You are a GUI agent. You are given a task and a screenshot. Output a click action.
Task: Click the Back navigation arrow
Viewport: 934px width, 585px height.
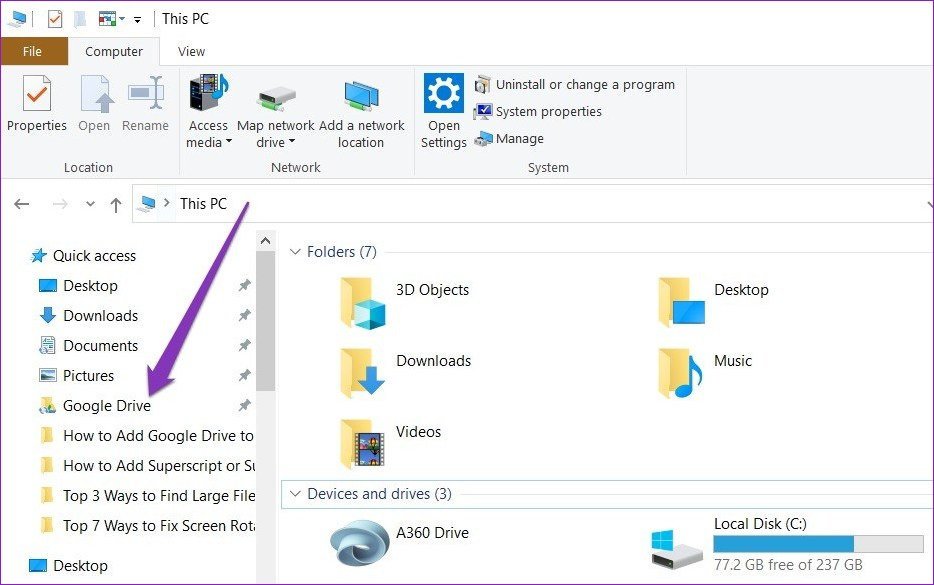coord(21,203)
